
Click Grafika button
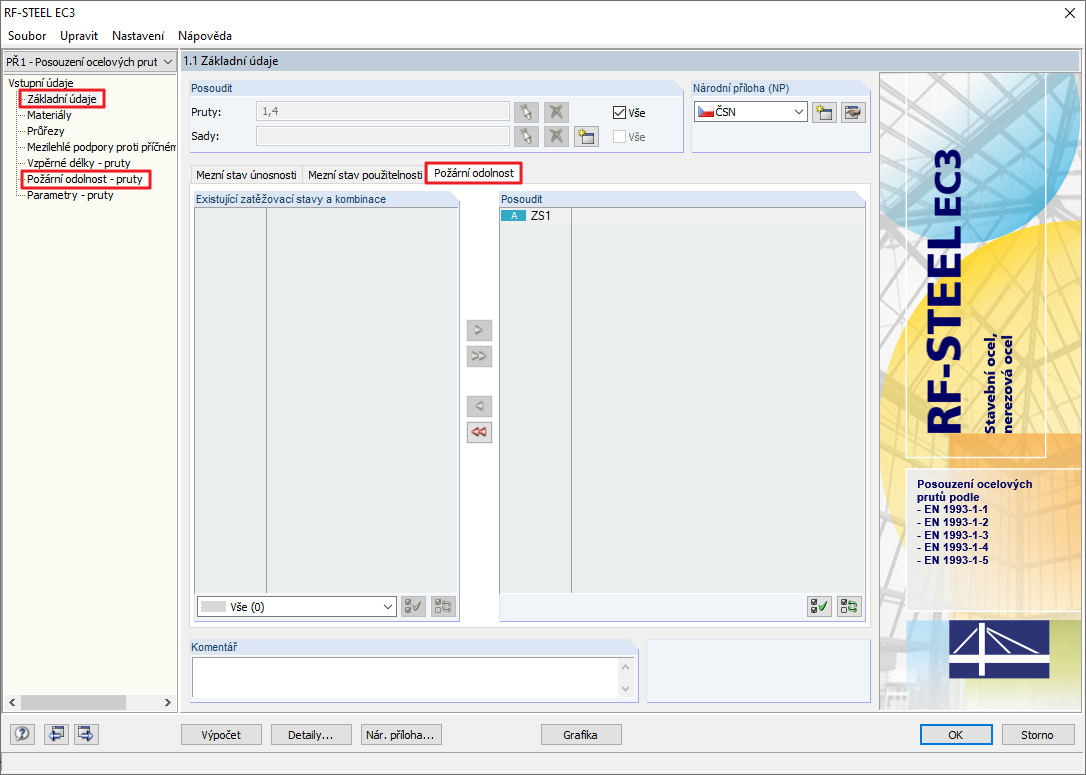click(580, 735)
